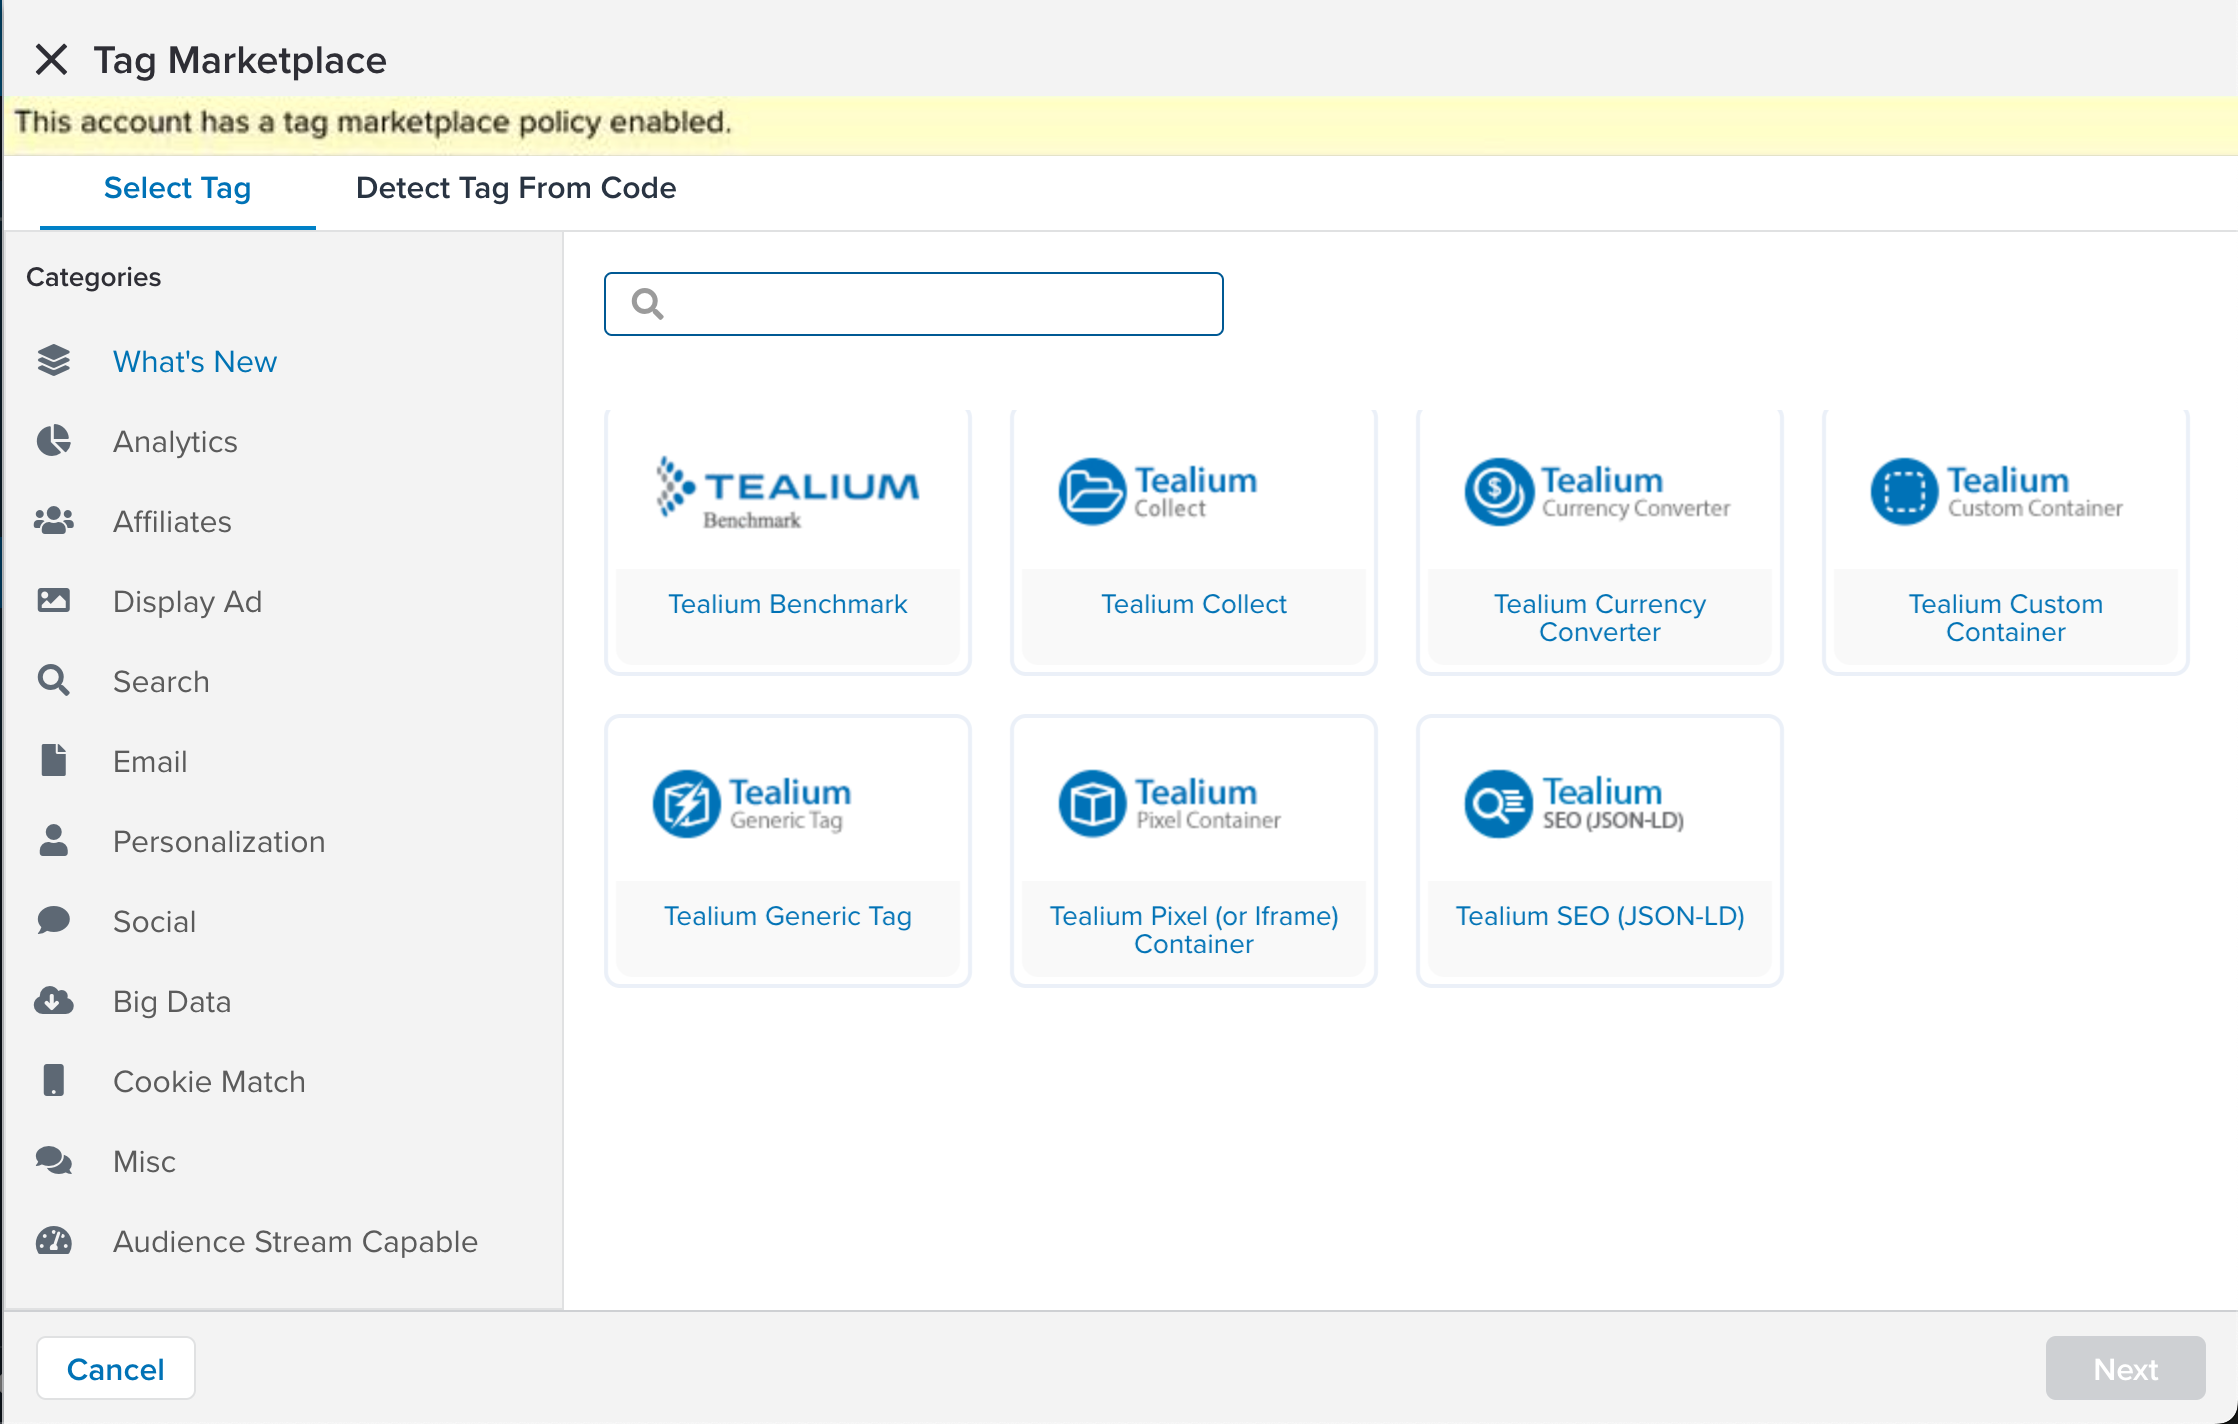The image size is (2238, 1424).
Task: Click the Cookie Match device icon
Action: pyautogui.click(x=54, y=1081)
